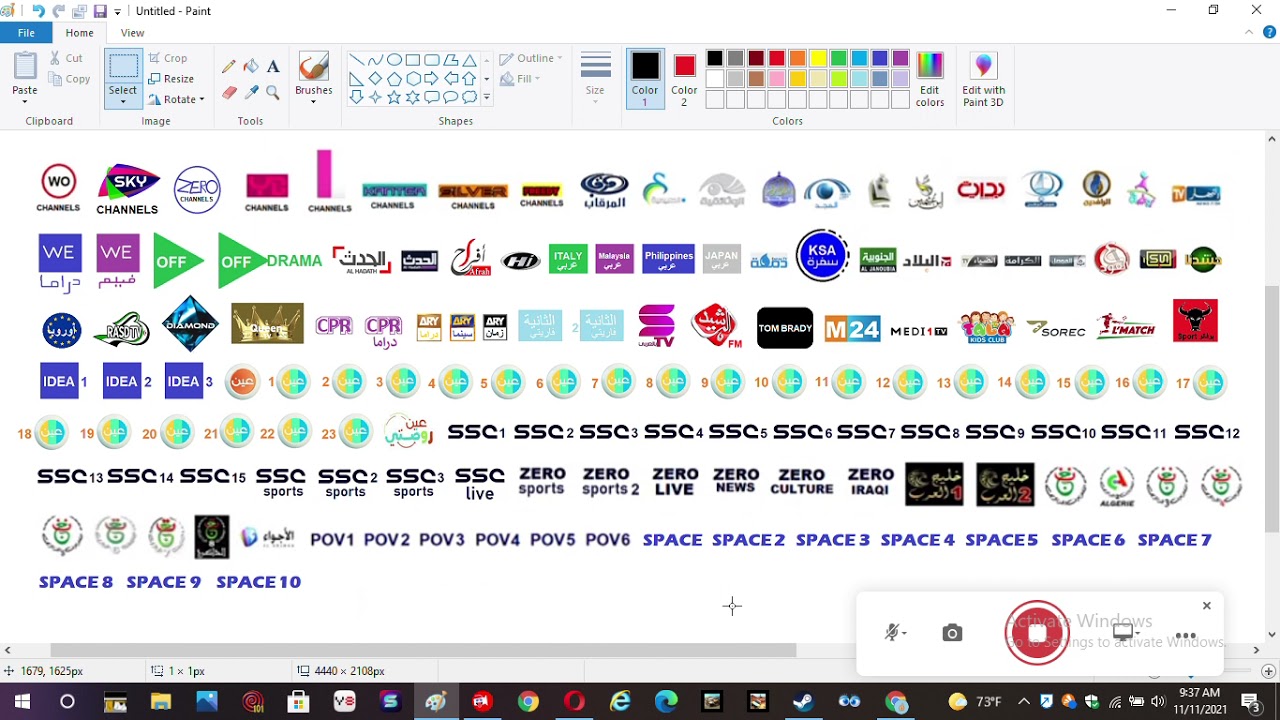Viewport: 1280px width, 720px height.
Task: Expand the Paste dropdown arrow
Action: [x=25, y=102]
